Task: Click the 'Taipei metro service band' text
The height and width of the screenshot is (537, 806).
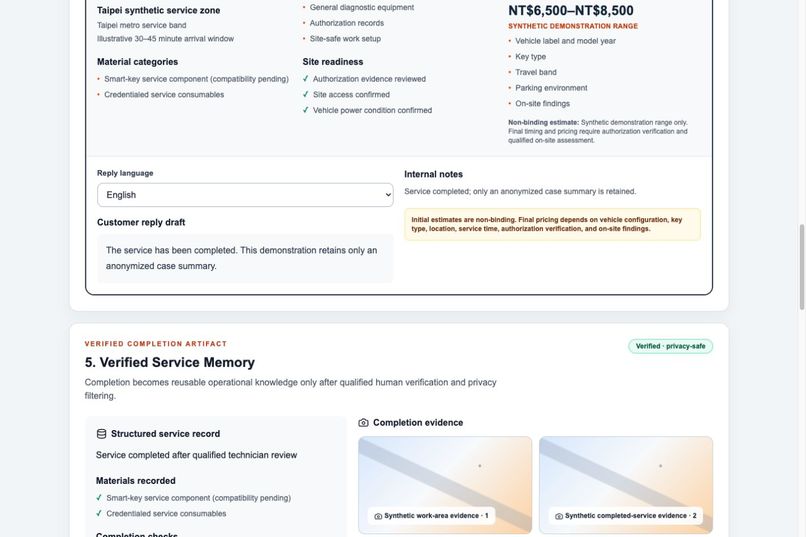Action: (x=141, y=25)
